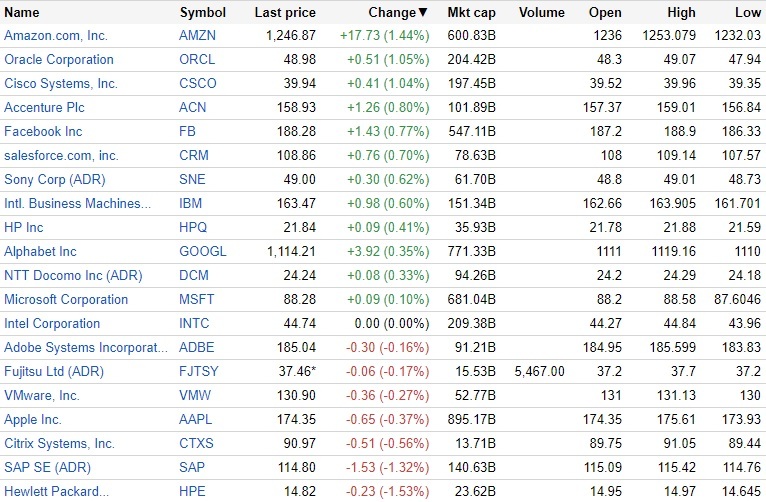Screen dimensions: 766x502
Task: Open the Microsoft Corporation link
Action: point(66,299)
